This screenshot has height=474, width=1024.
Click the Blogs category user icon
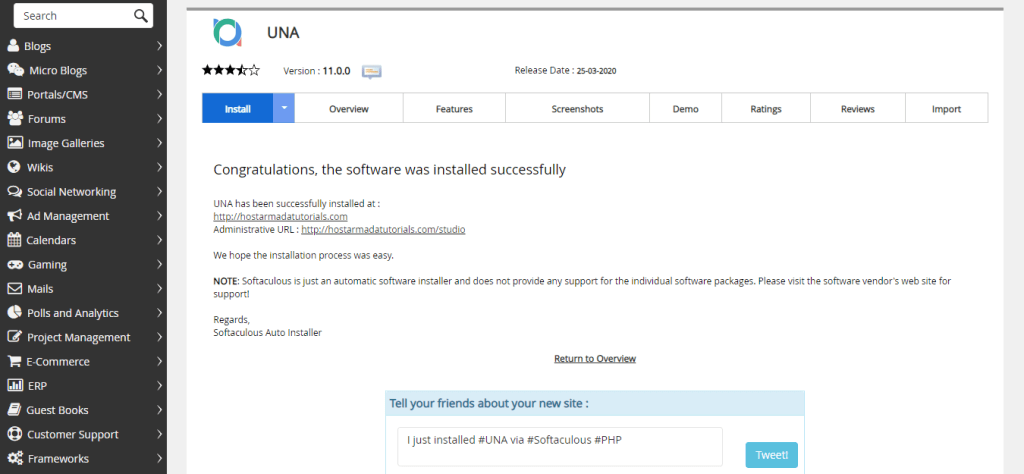[13, 46]
